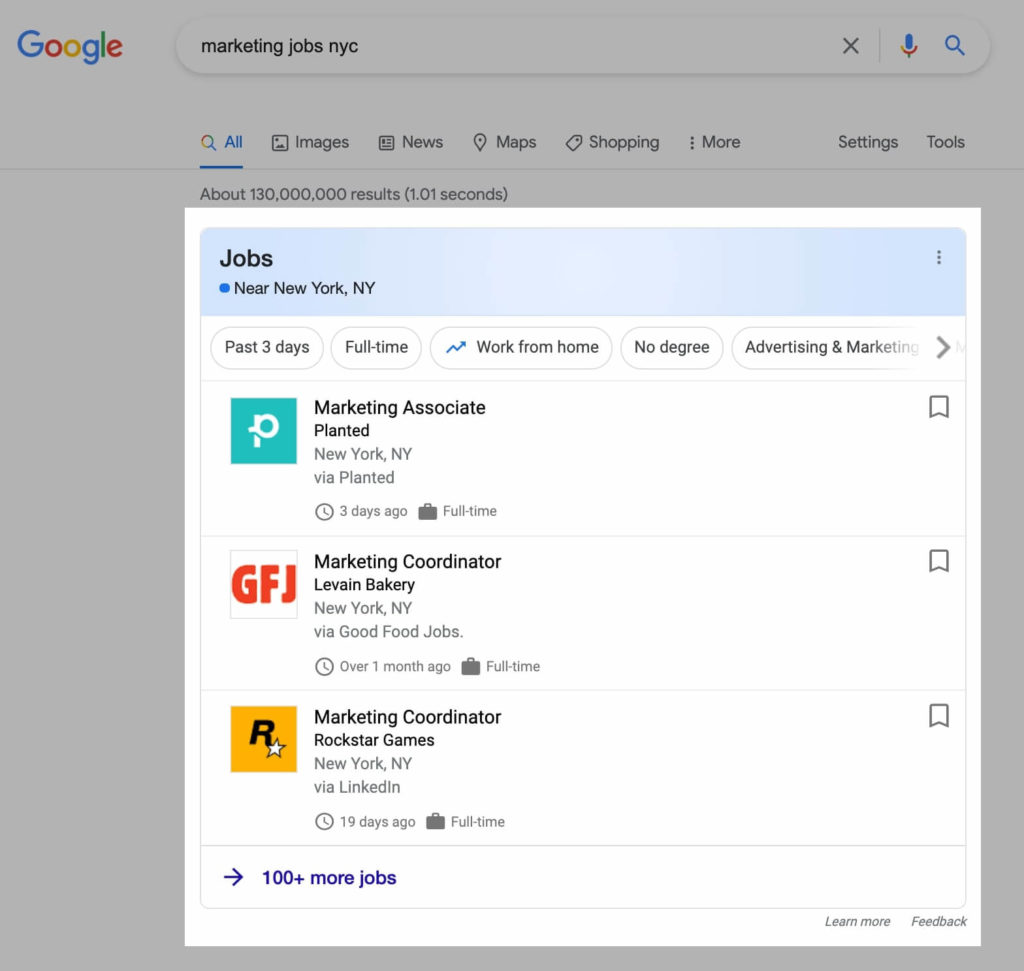The height and width of the screenshot is (971, 1024).
Task: Send Feedback on job results
Action: [x=938, y=921]
